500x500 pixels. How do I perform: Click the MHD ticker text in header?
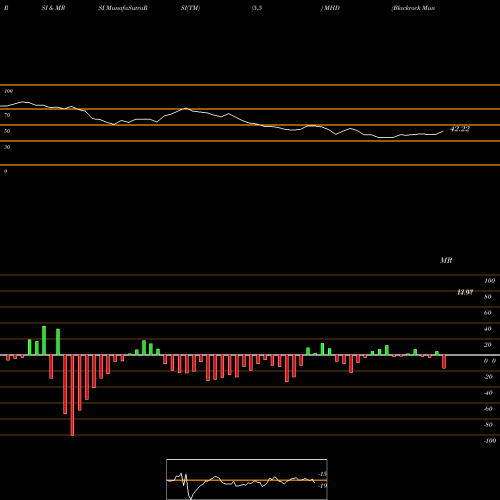[x=332, y=8]
